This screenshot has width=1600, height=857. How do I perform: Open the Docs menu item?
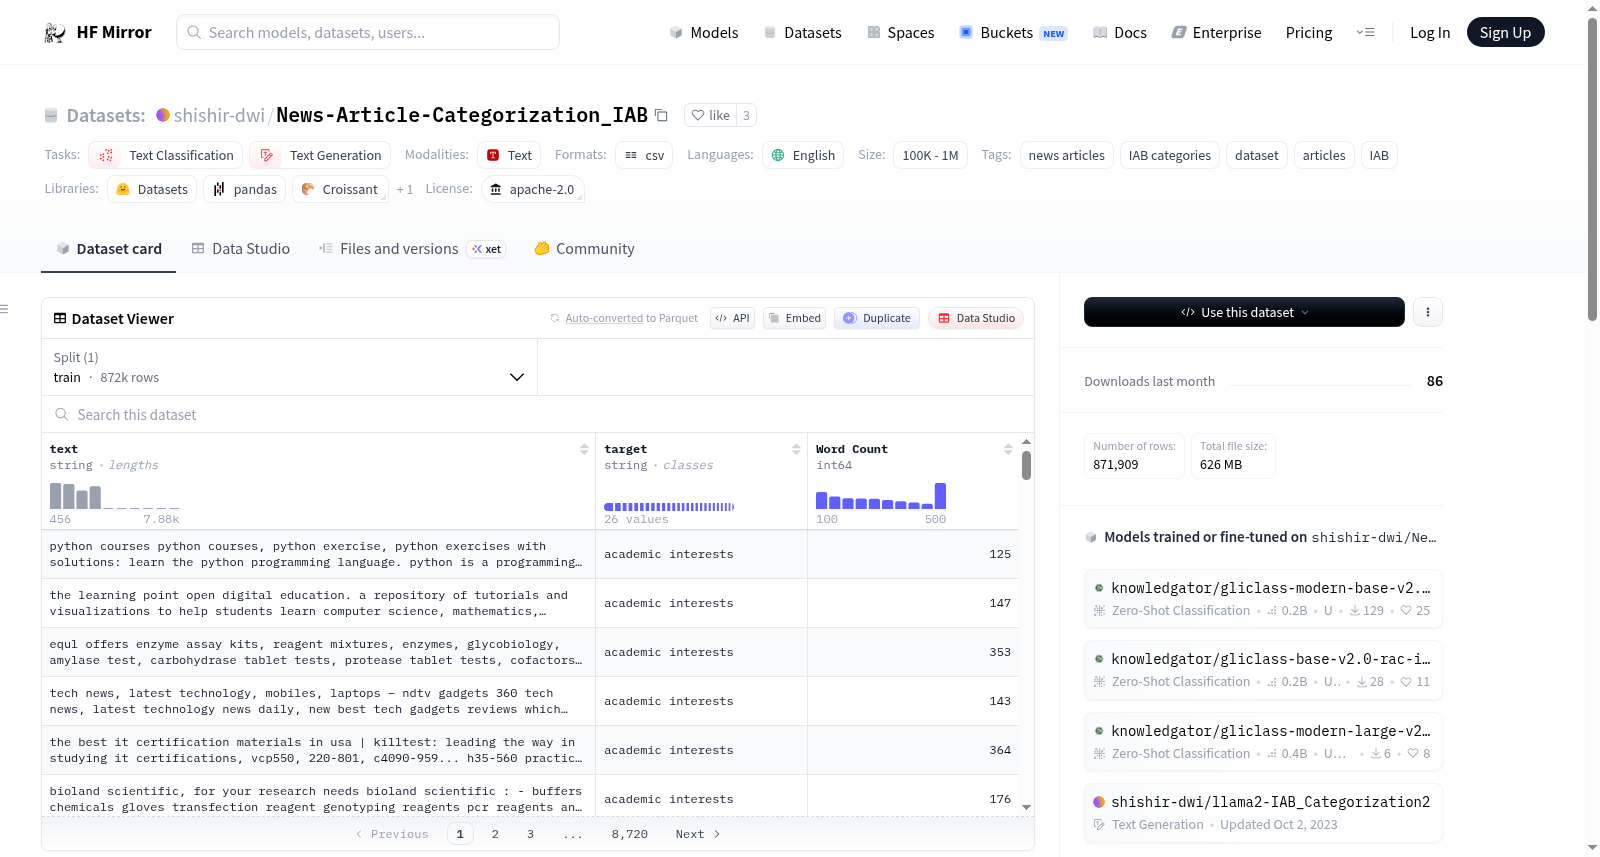1119,32
